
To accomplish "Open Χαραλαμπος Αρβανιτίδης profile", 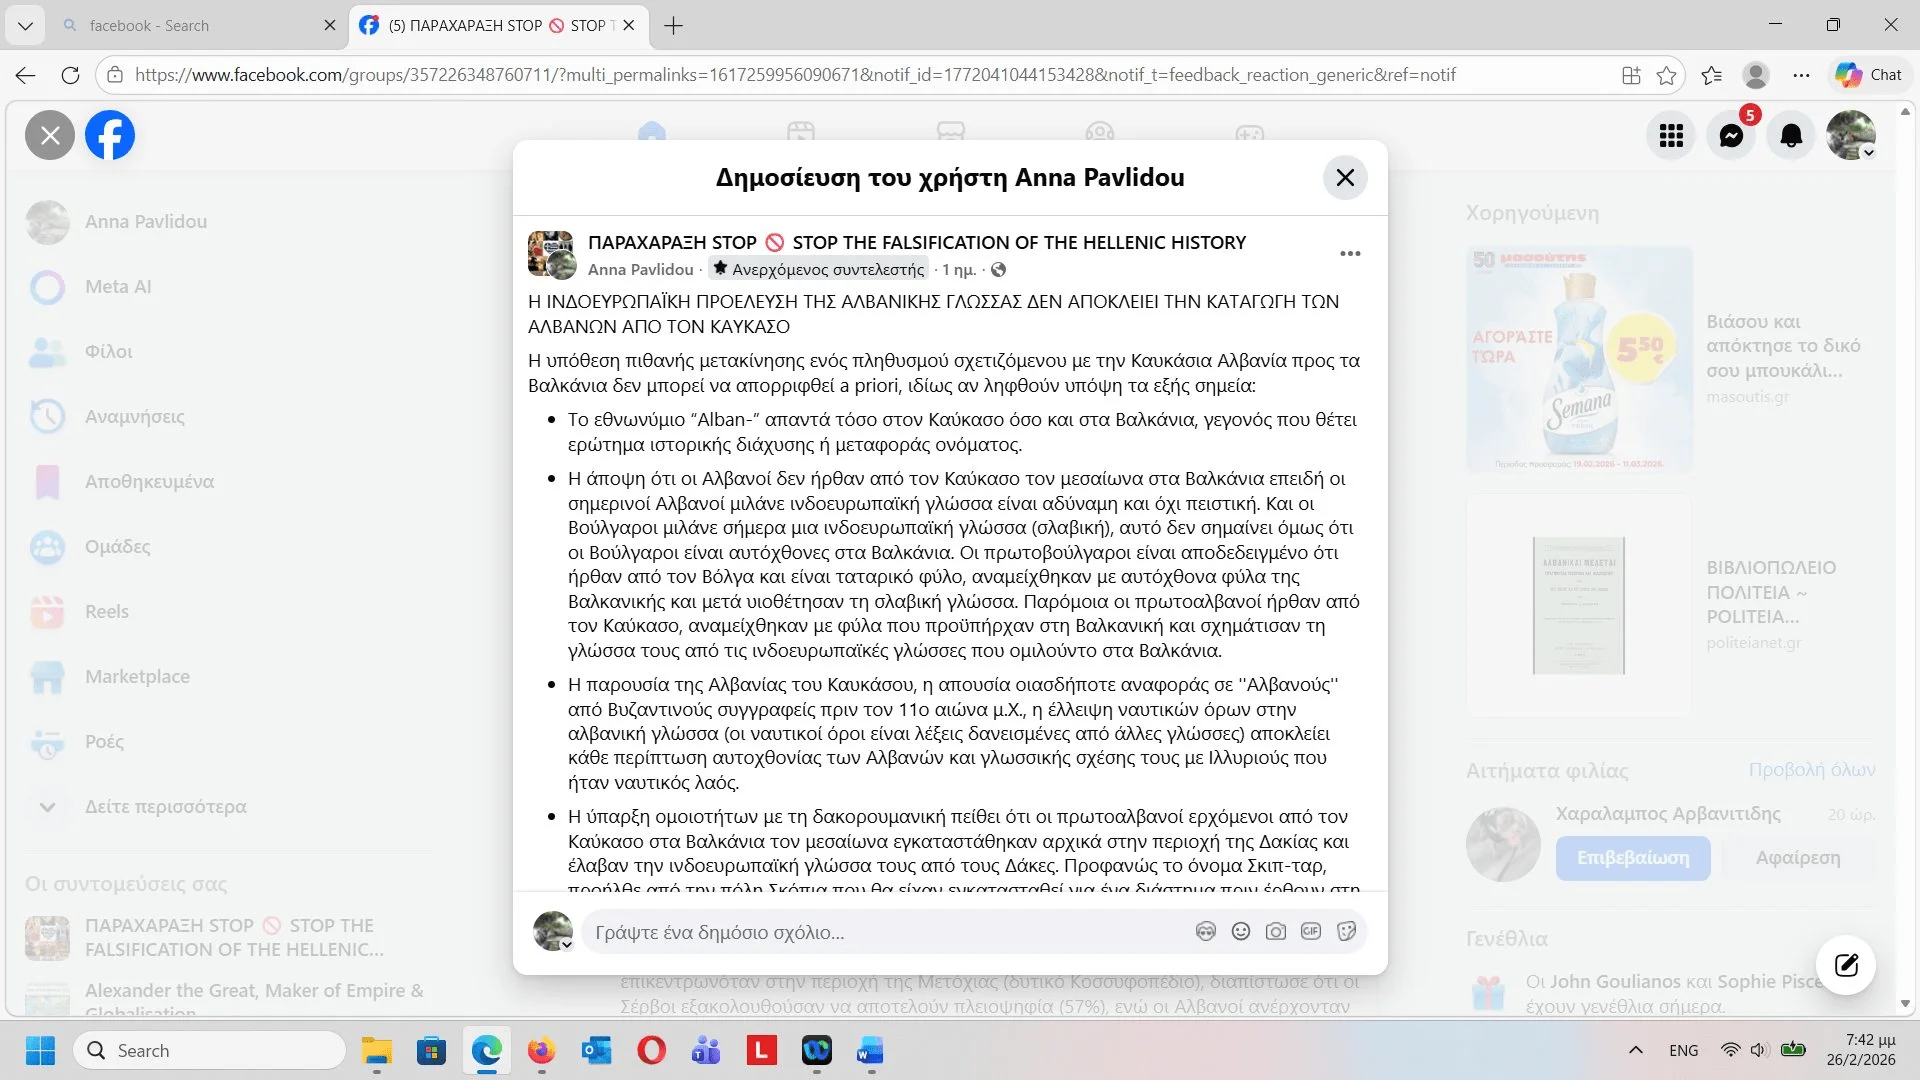I will coord(1668,814).
